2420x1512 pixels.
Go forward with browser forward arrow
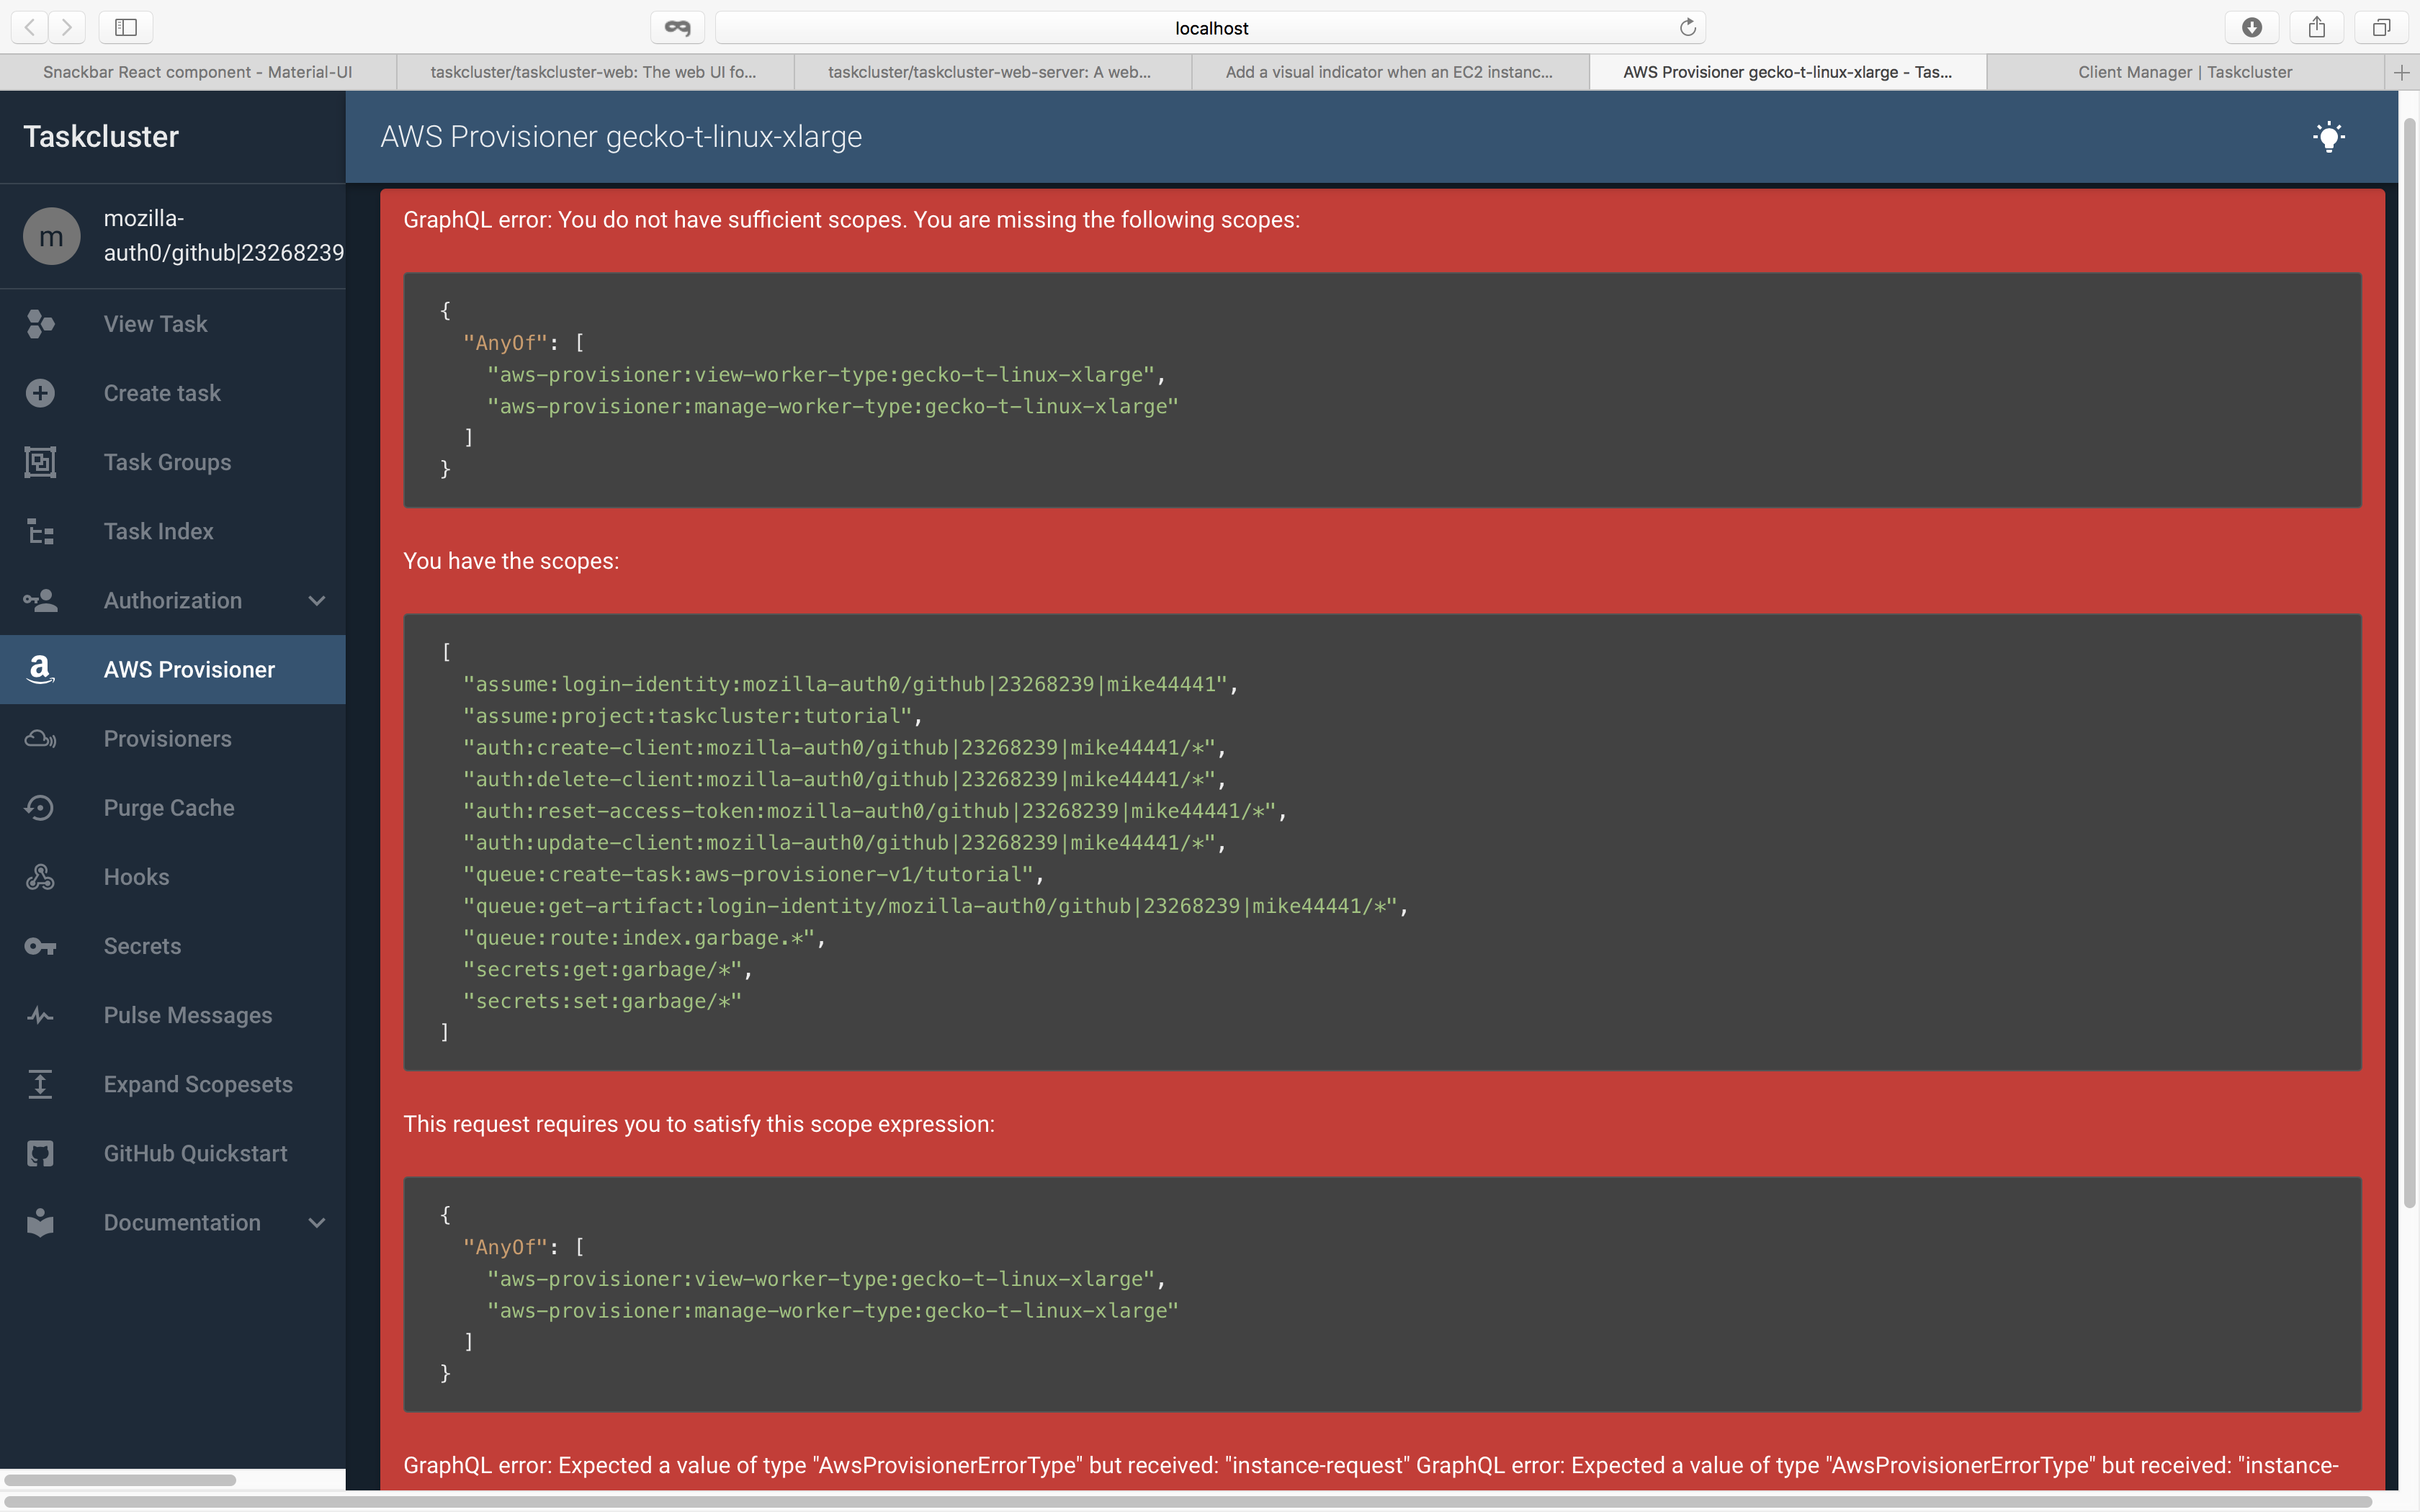coord(67,27)
